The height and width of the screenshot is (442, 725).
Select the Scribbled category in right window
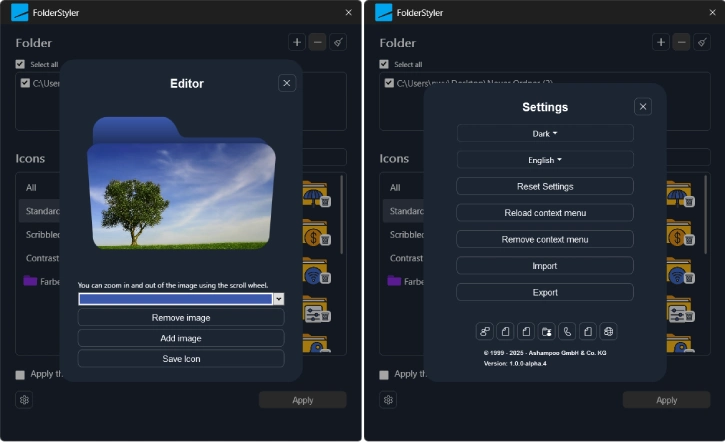[x=406, y=234]
